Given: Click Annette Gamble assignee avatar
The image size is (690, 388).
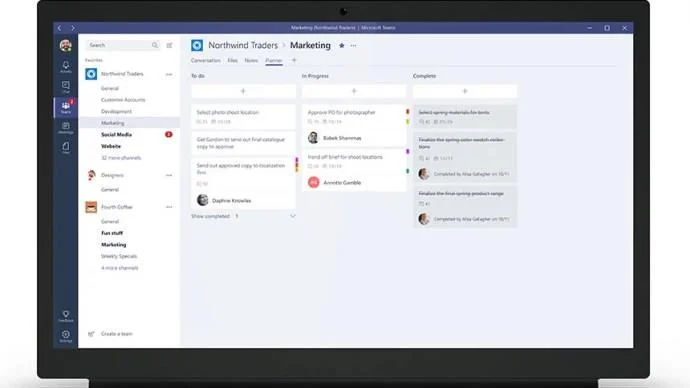Looking at the screenshot, I should 313,182.
